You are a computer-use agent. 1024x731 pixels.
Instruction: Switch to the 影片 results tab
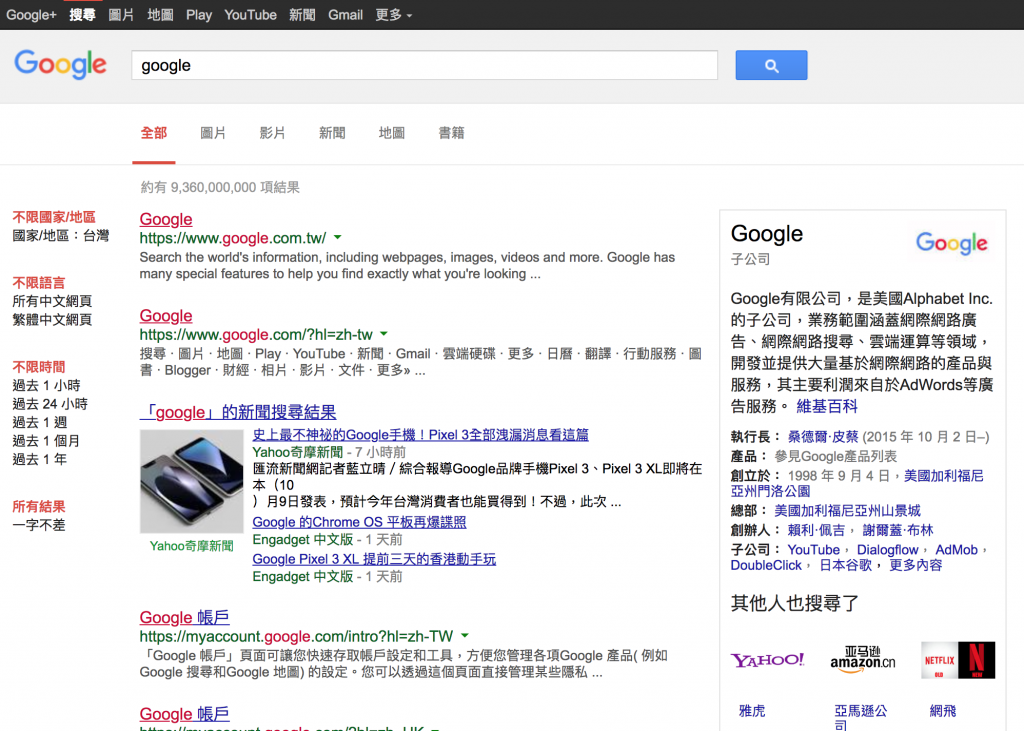coord(272,133)
